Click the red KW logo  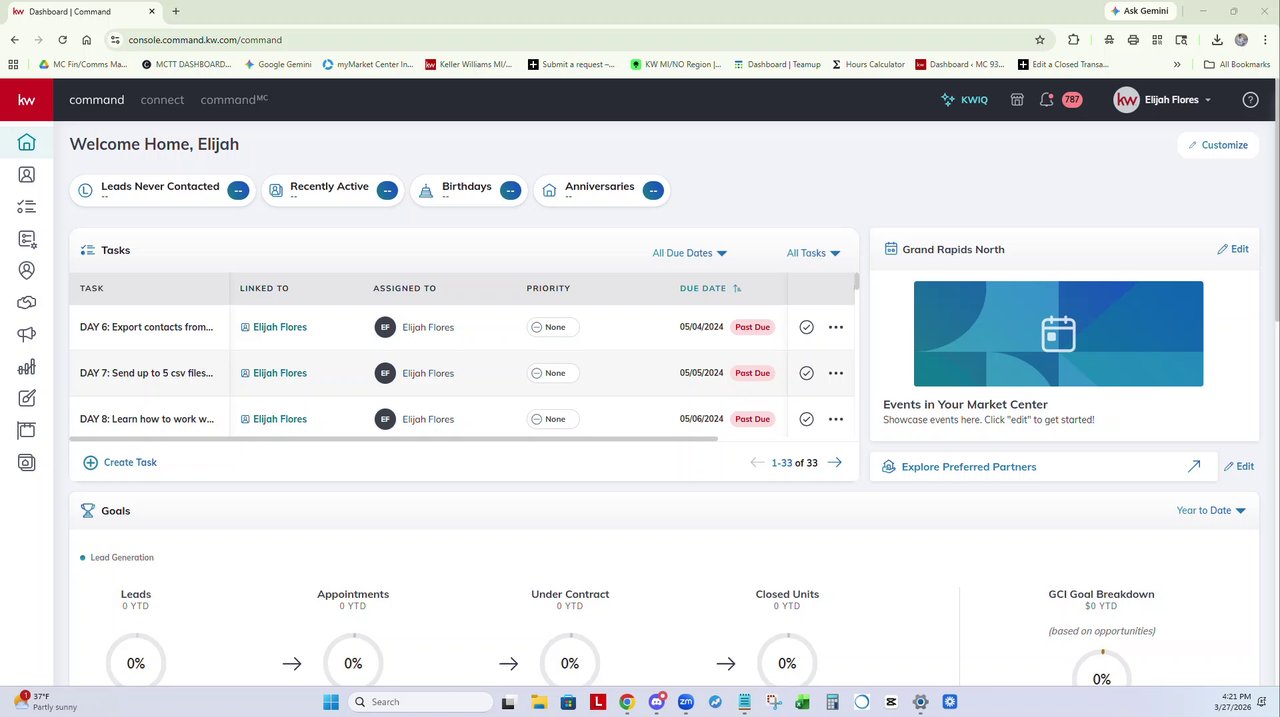click(27, 100)
